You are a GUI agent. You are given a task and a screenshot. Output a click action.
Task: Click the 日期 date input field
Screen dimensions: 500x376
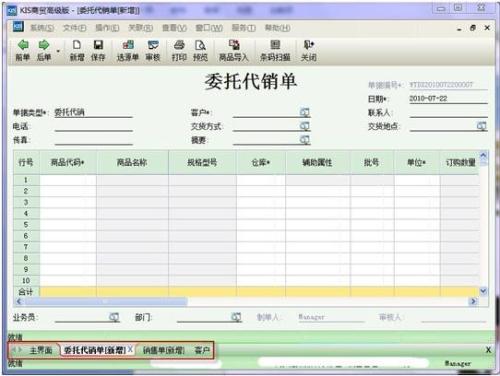(x=448, y=99)
